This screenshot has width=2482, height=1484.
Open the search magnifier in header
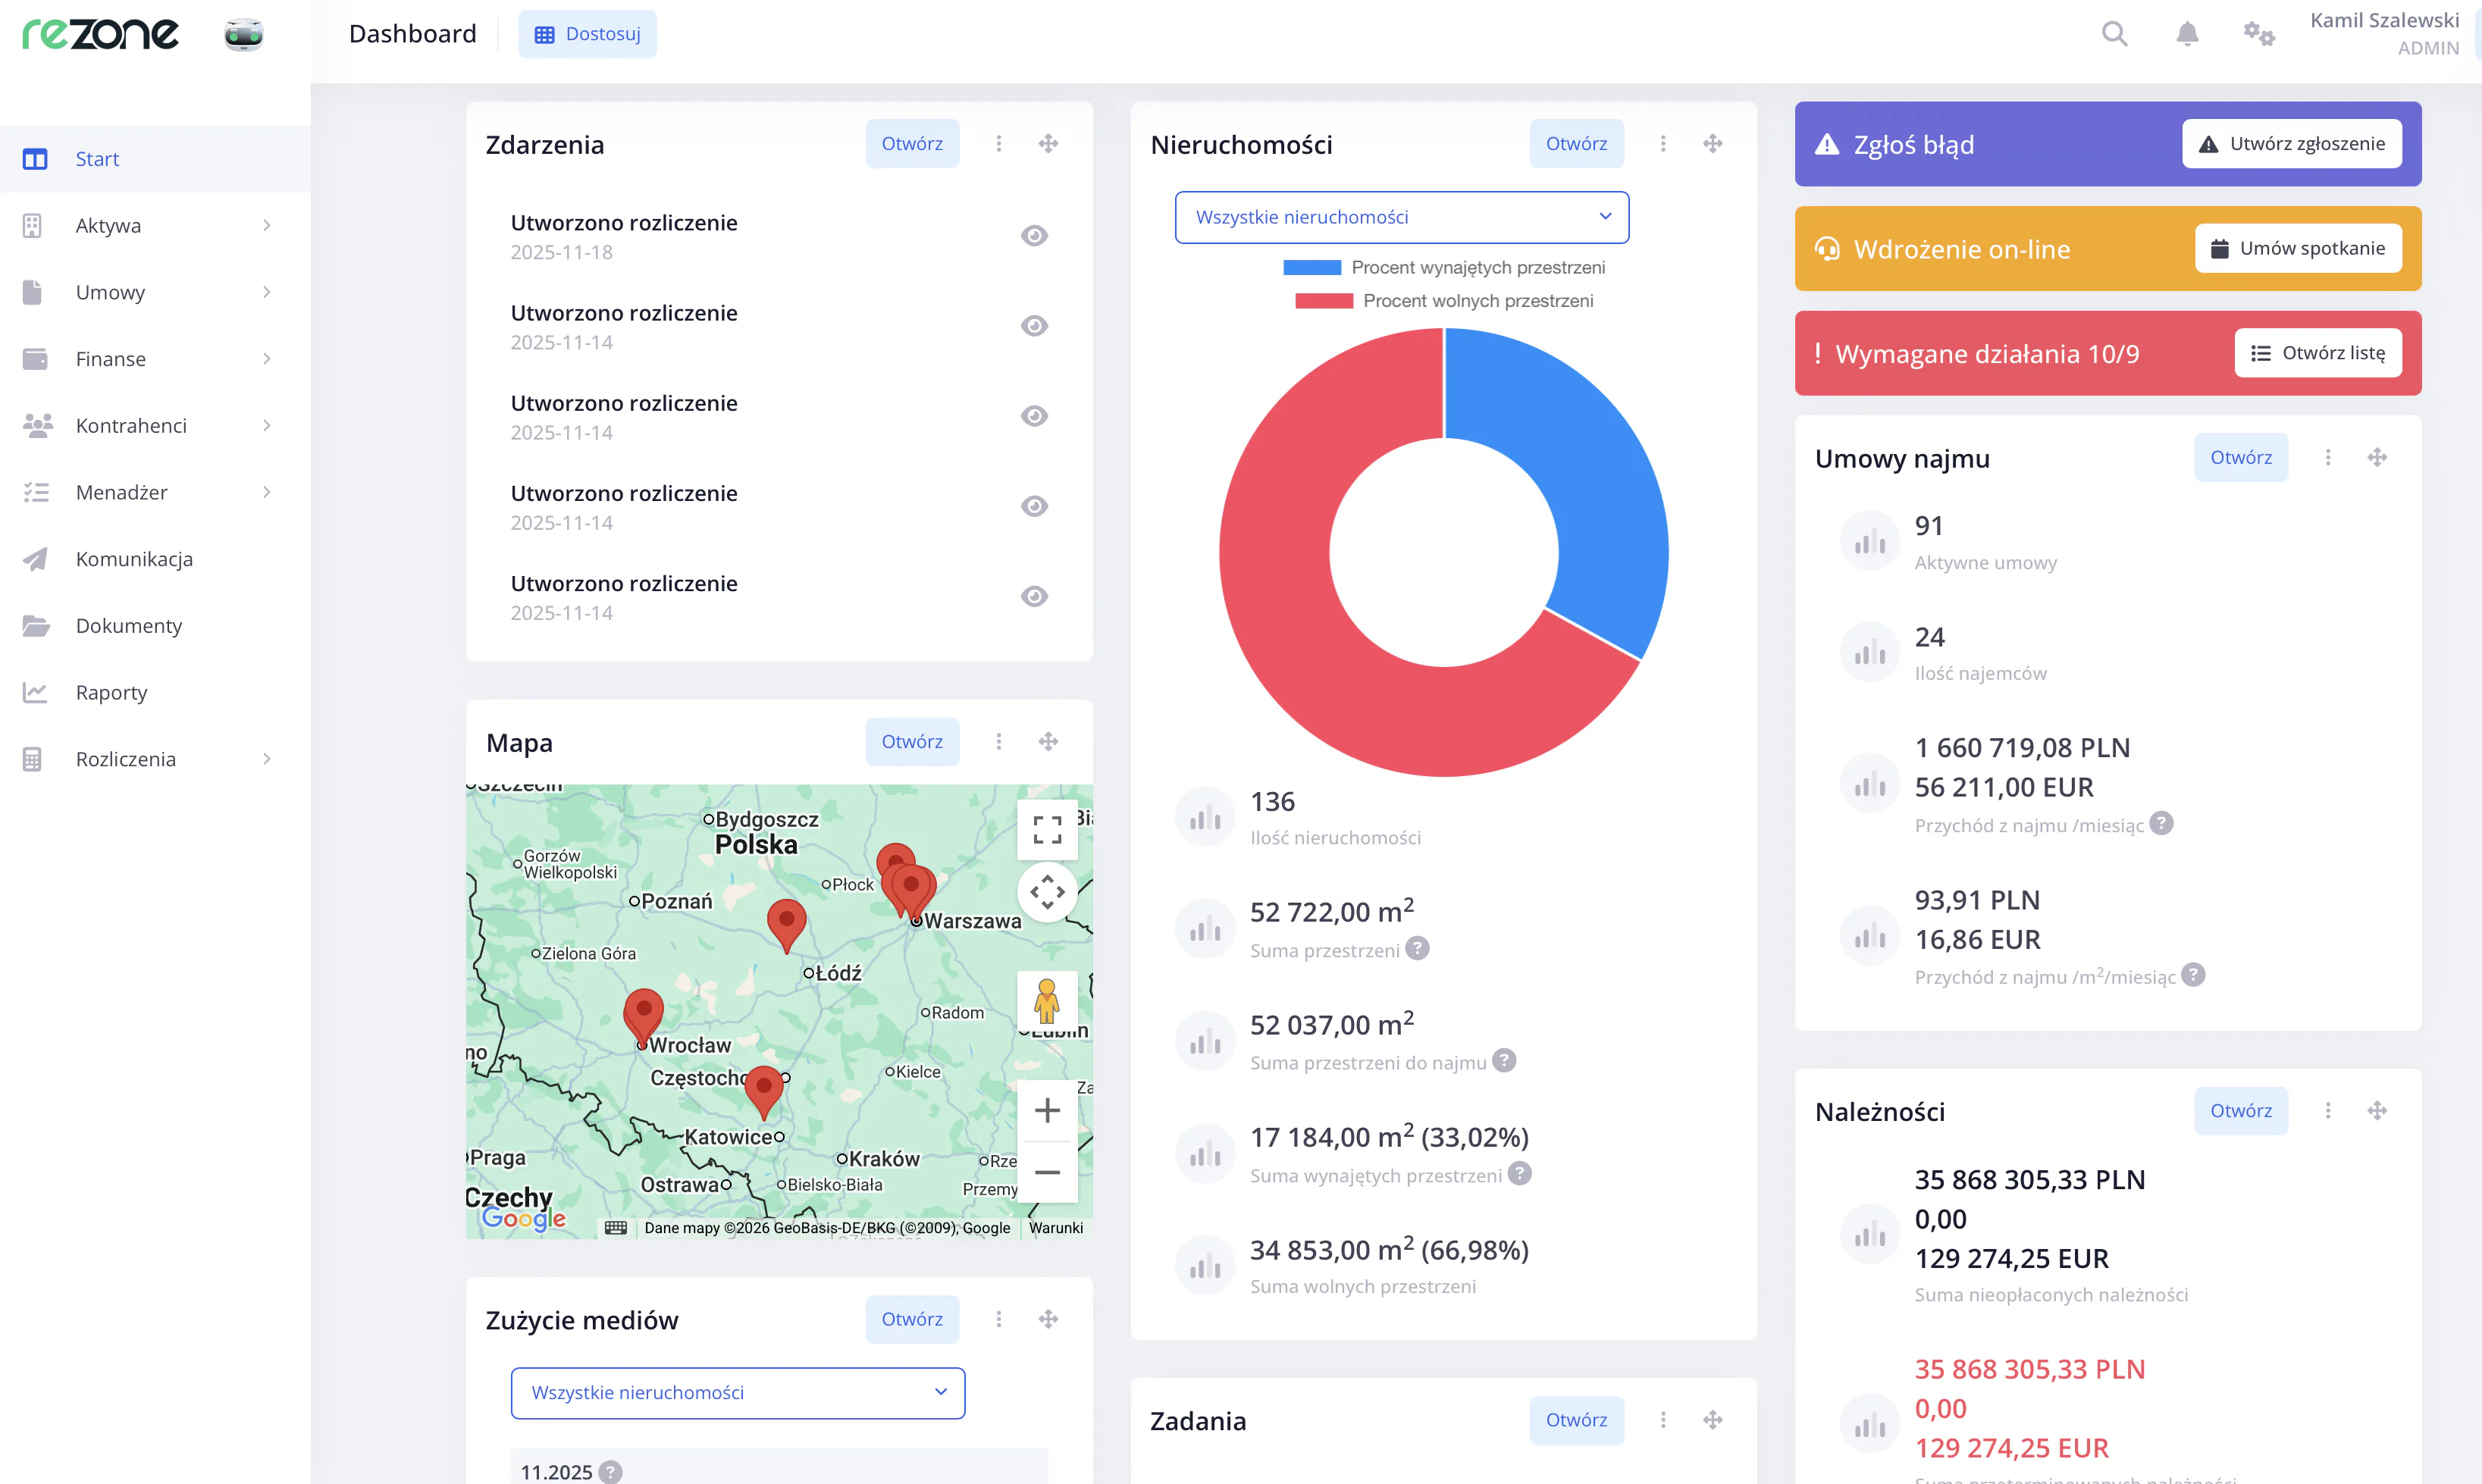[2114, 34]
